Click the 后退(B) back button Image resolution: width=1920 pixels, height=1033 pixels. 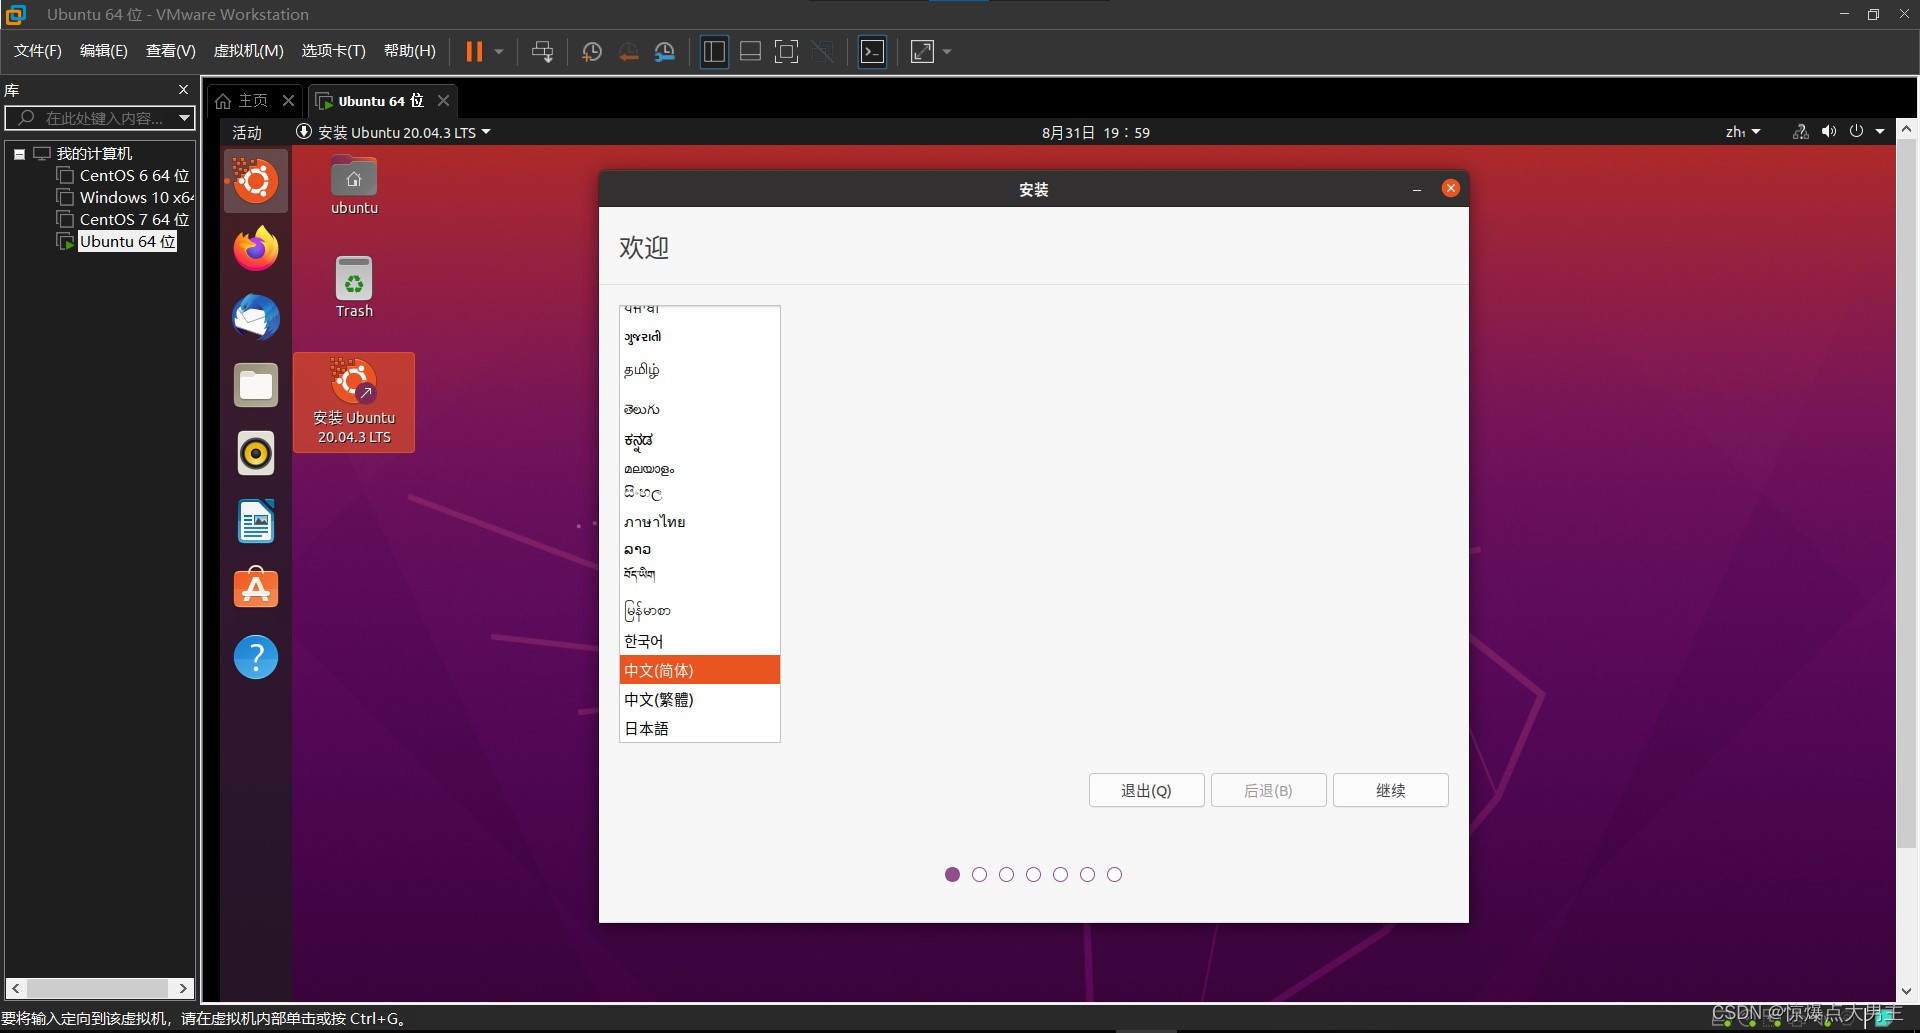pyautogui.click(x=1268, y=790)
